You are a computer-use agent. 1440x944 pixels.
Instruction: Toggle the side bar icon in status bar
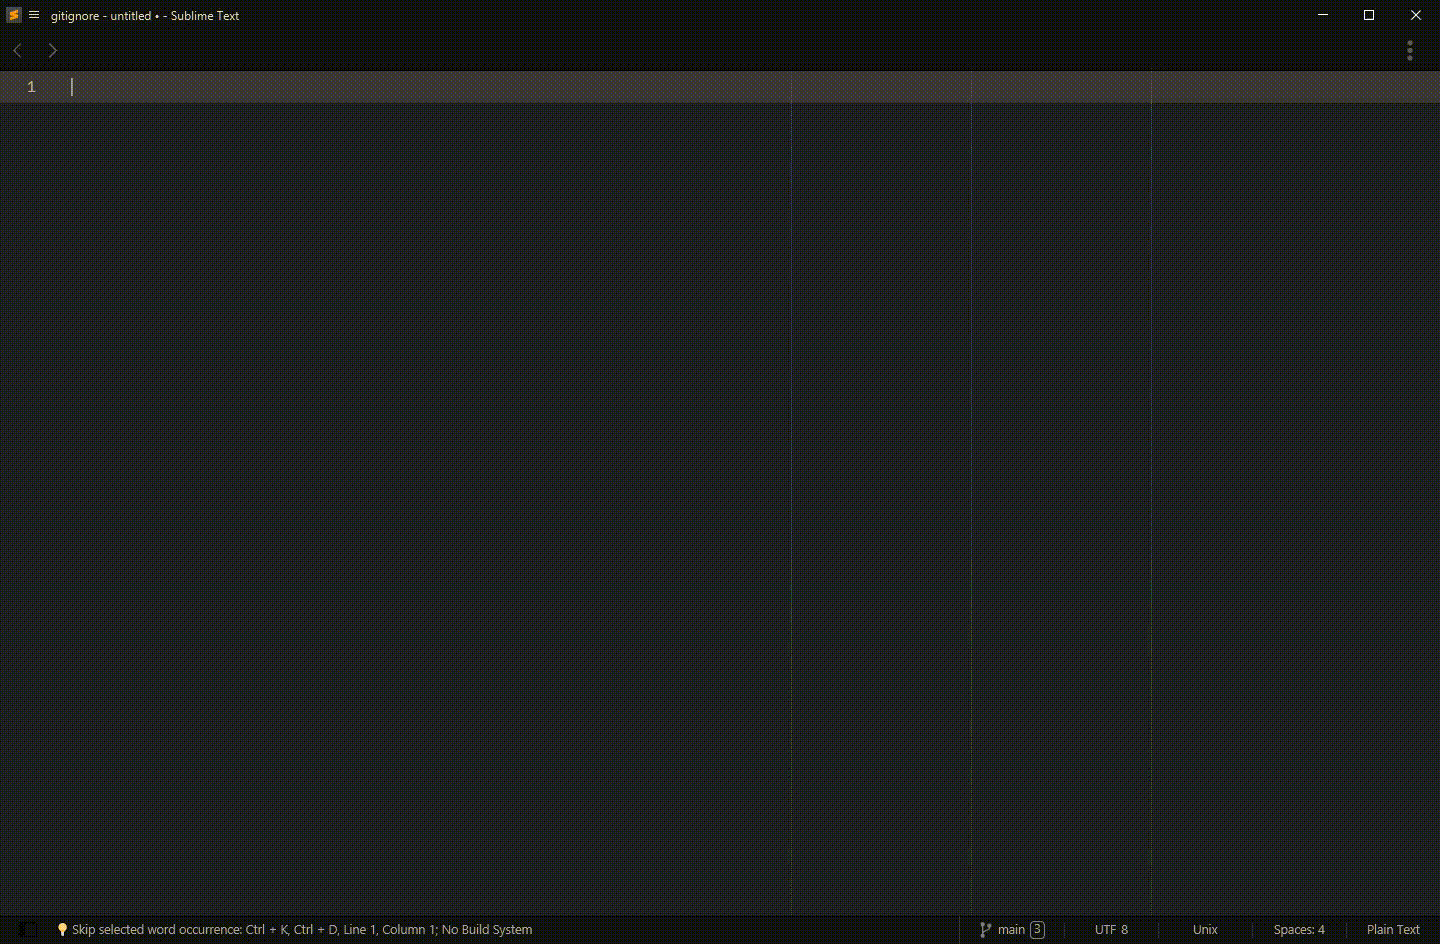tap(29, 929)
